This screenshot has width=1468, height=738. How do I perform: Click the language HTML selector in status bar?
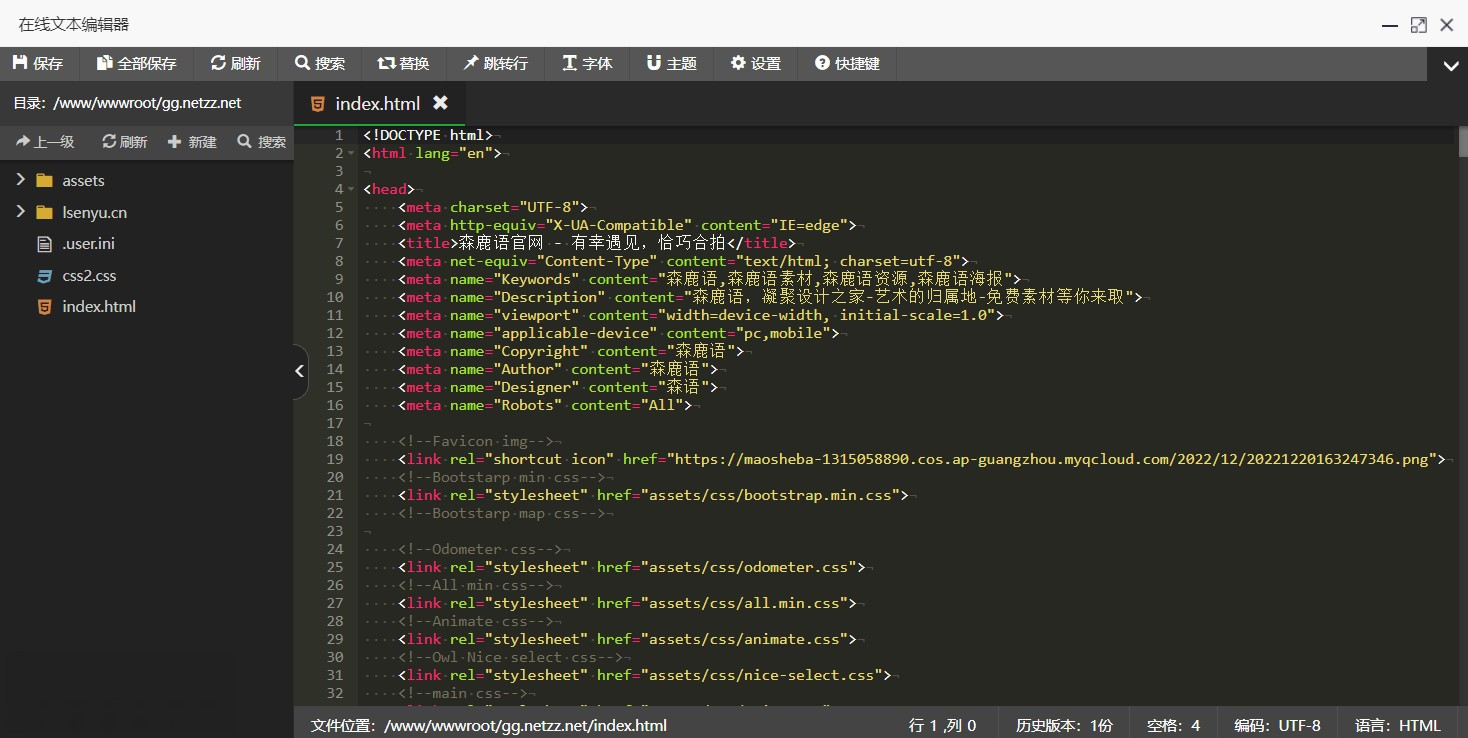1397,725
